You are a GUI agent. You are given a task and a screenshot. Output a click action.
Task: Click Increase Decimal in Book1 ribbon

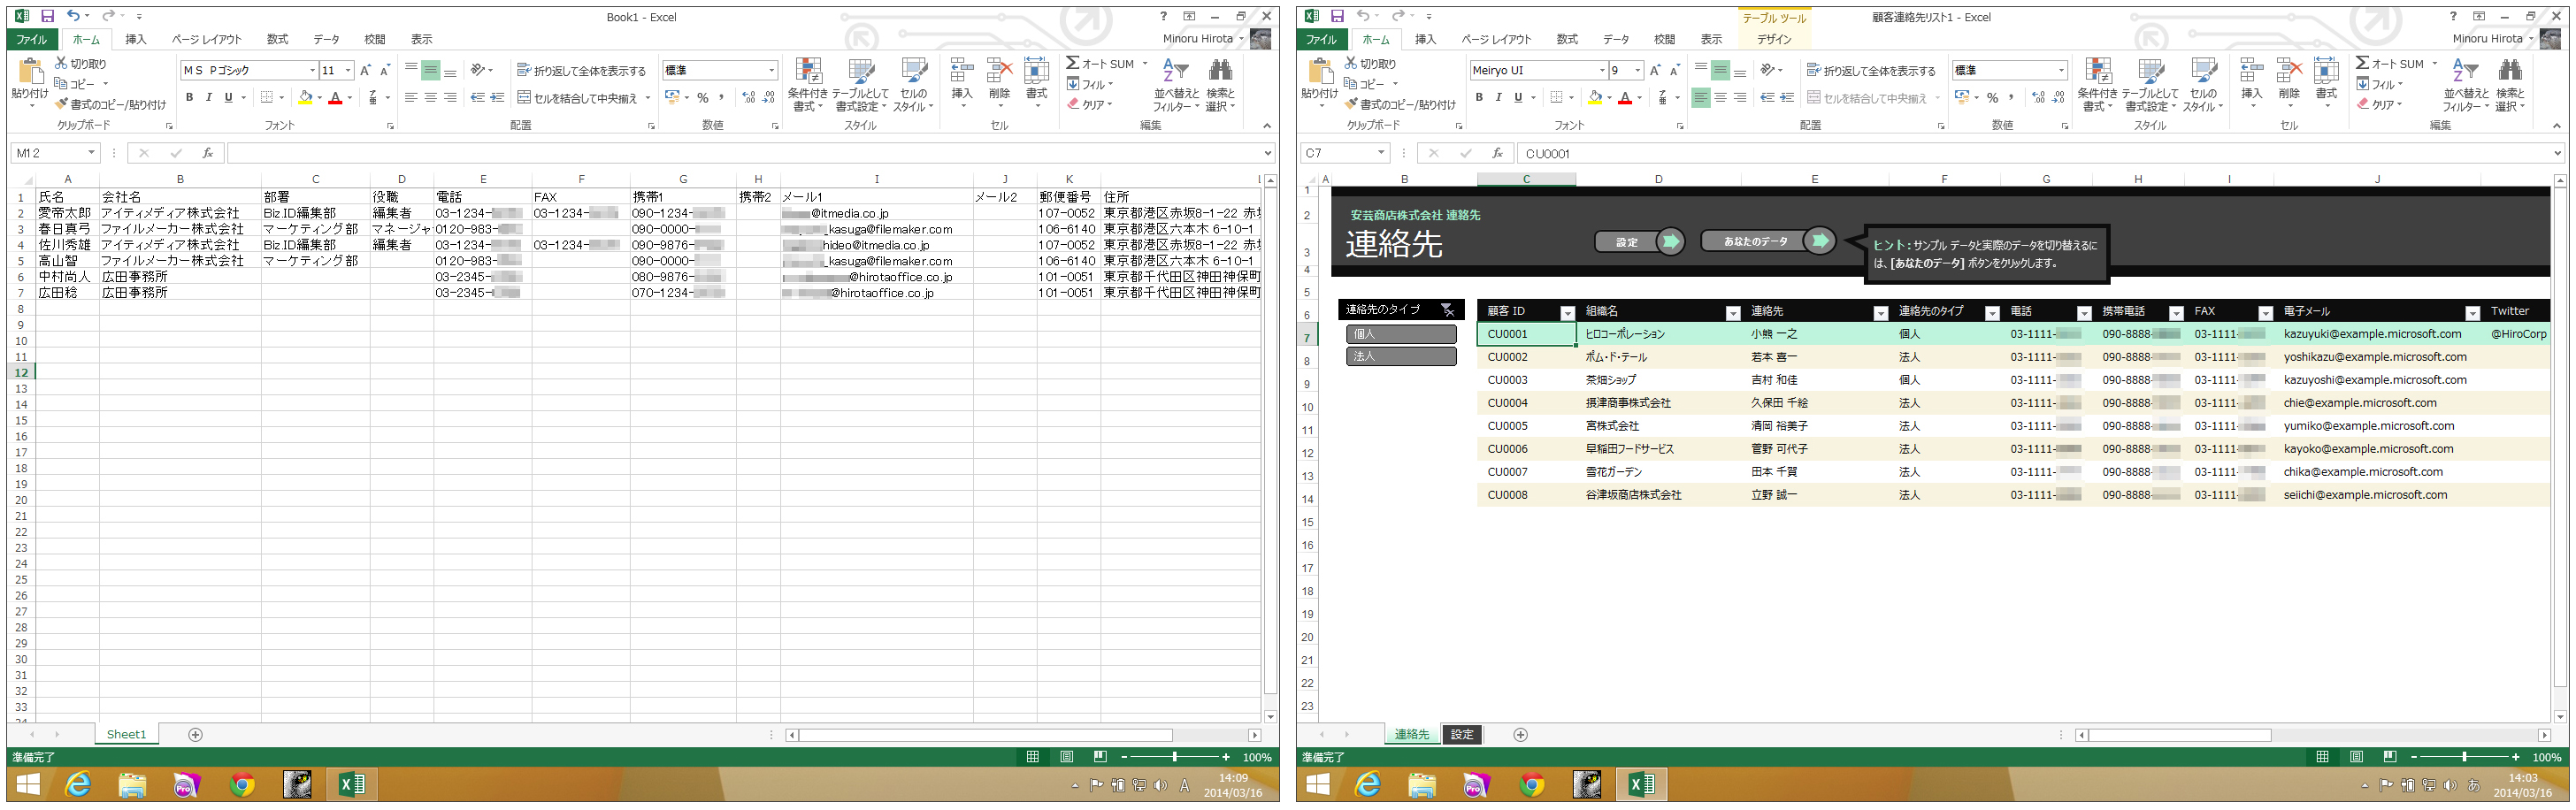coord(748,97)
